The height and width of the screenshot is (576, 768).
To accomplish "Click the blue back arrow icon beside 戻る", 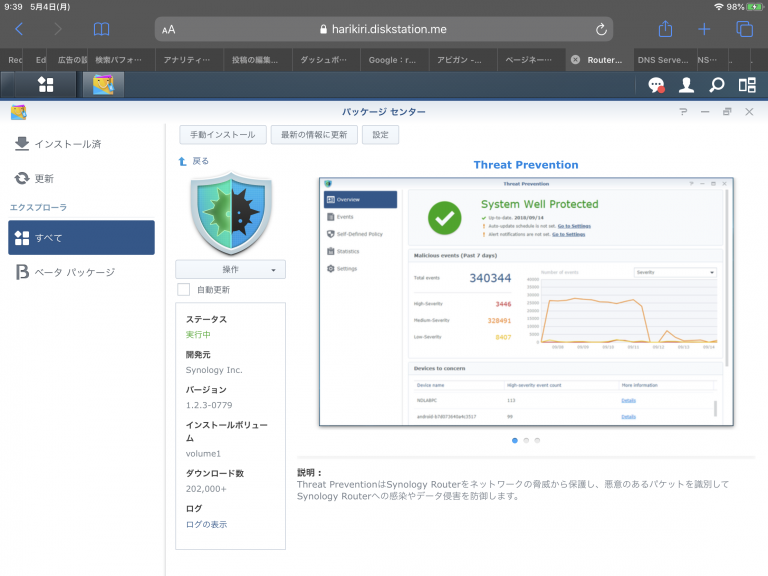I will (182, 161).
